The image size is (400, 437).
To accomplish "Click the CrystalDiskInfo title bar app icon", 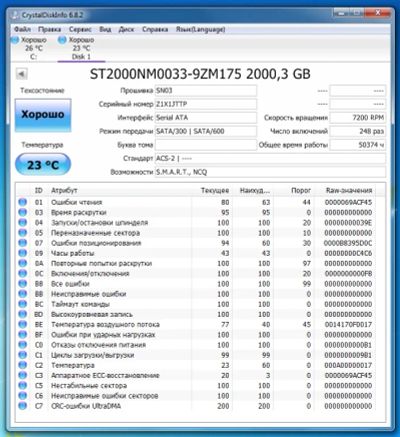I will click(x=15, y=15).
